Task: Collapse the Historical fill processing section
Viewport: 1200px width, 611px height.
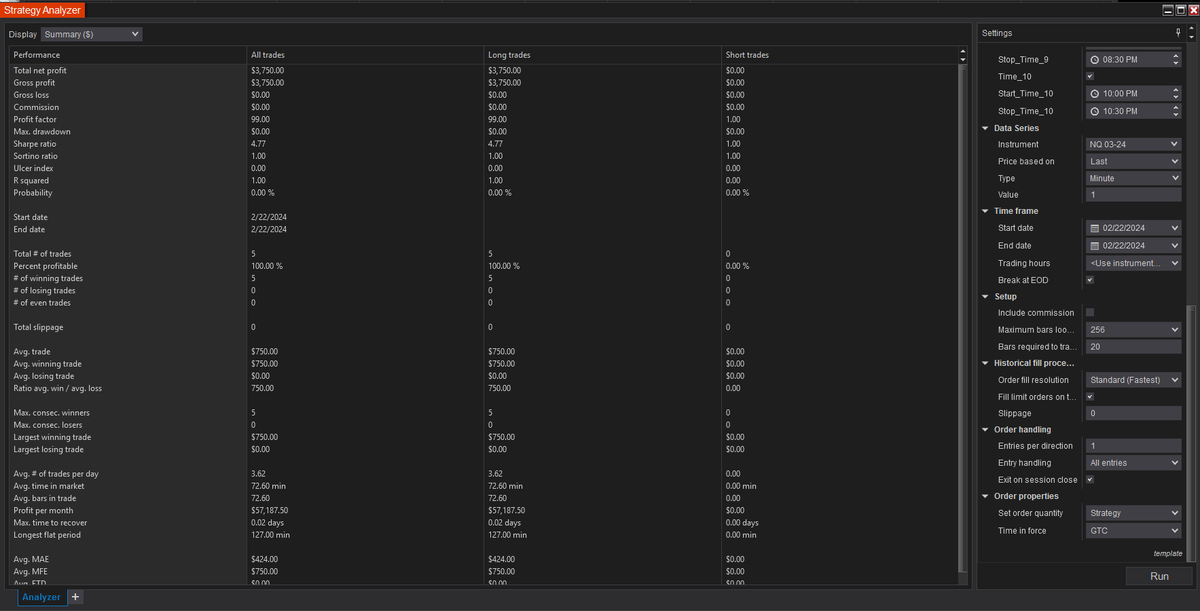Action: (985, 363)
